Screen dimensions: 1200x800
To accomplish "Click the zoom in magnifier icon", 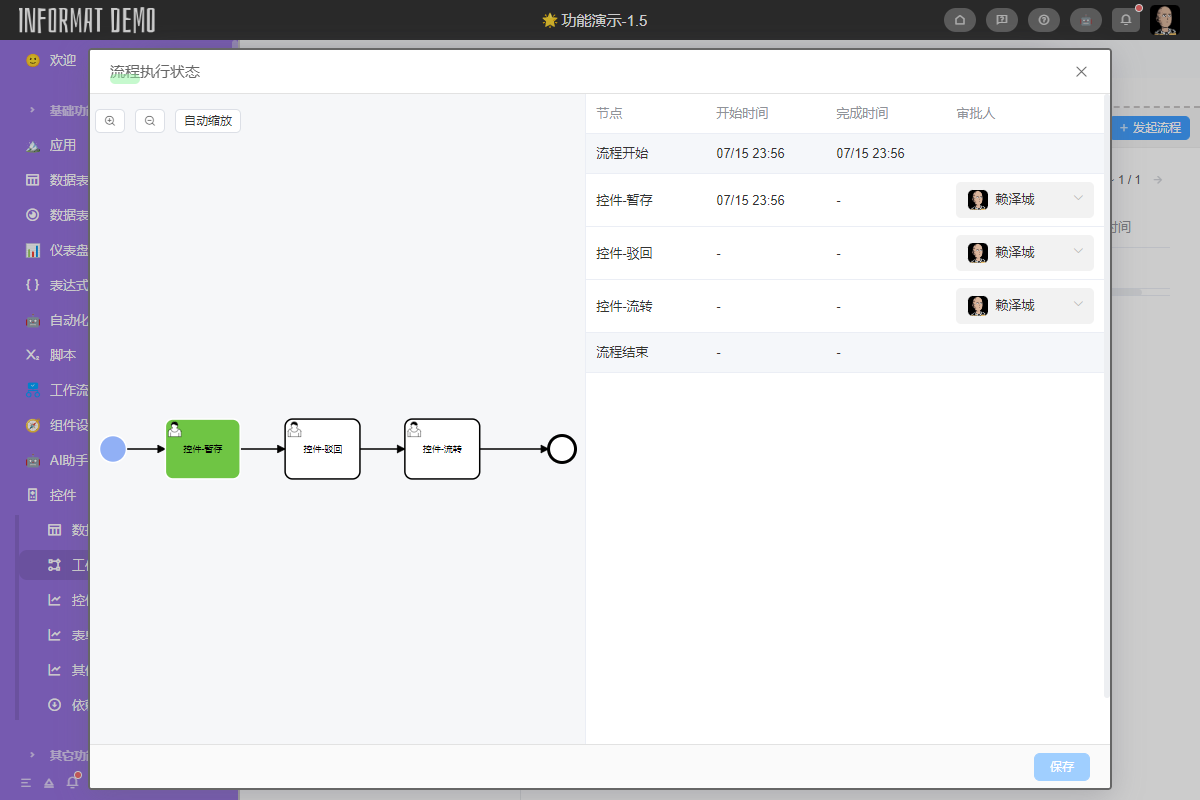I will [110, 121].
